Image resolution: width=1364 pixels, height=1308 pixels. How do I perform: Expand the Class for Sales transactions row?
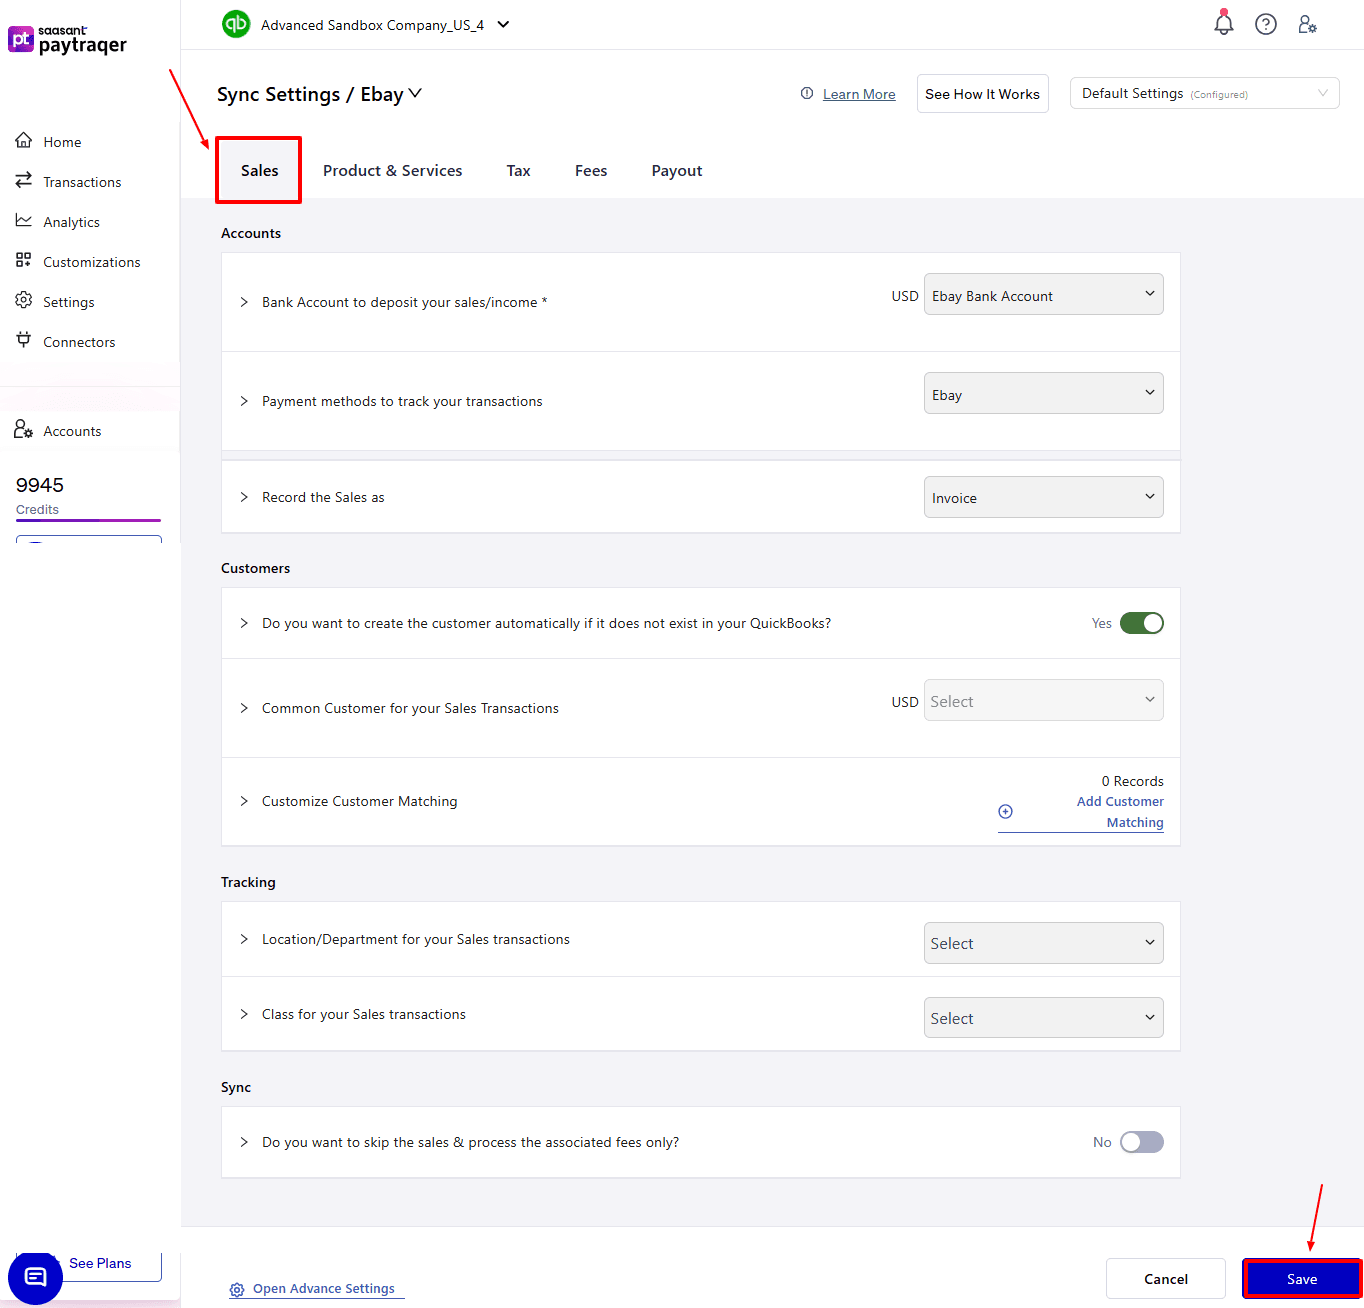[244, 1014]
